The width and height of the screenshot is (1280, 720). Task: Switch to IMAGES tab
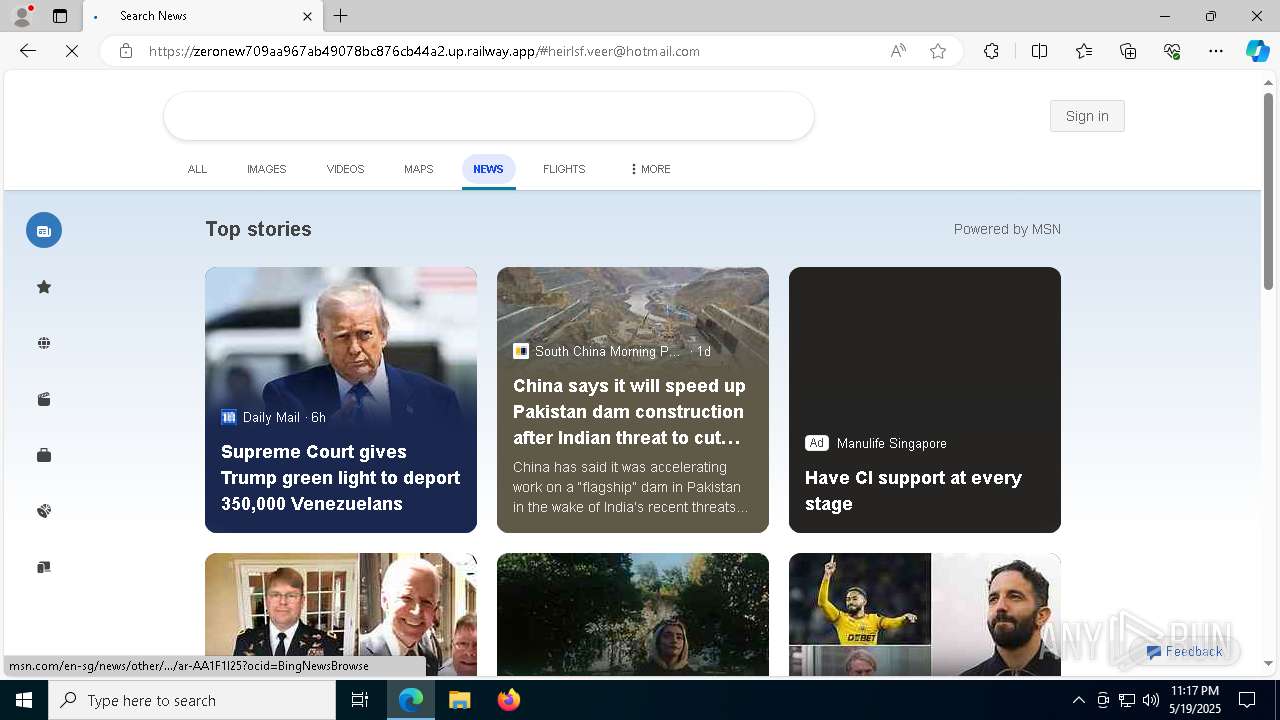click(266, 169)
